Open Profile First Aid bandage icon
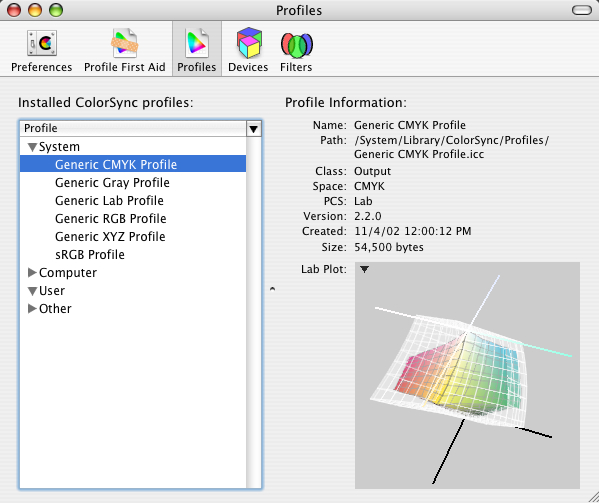The height and width of the screenshot is (503, 599). [125, 43]
